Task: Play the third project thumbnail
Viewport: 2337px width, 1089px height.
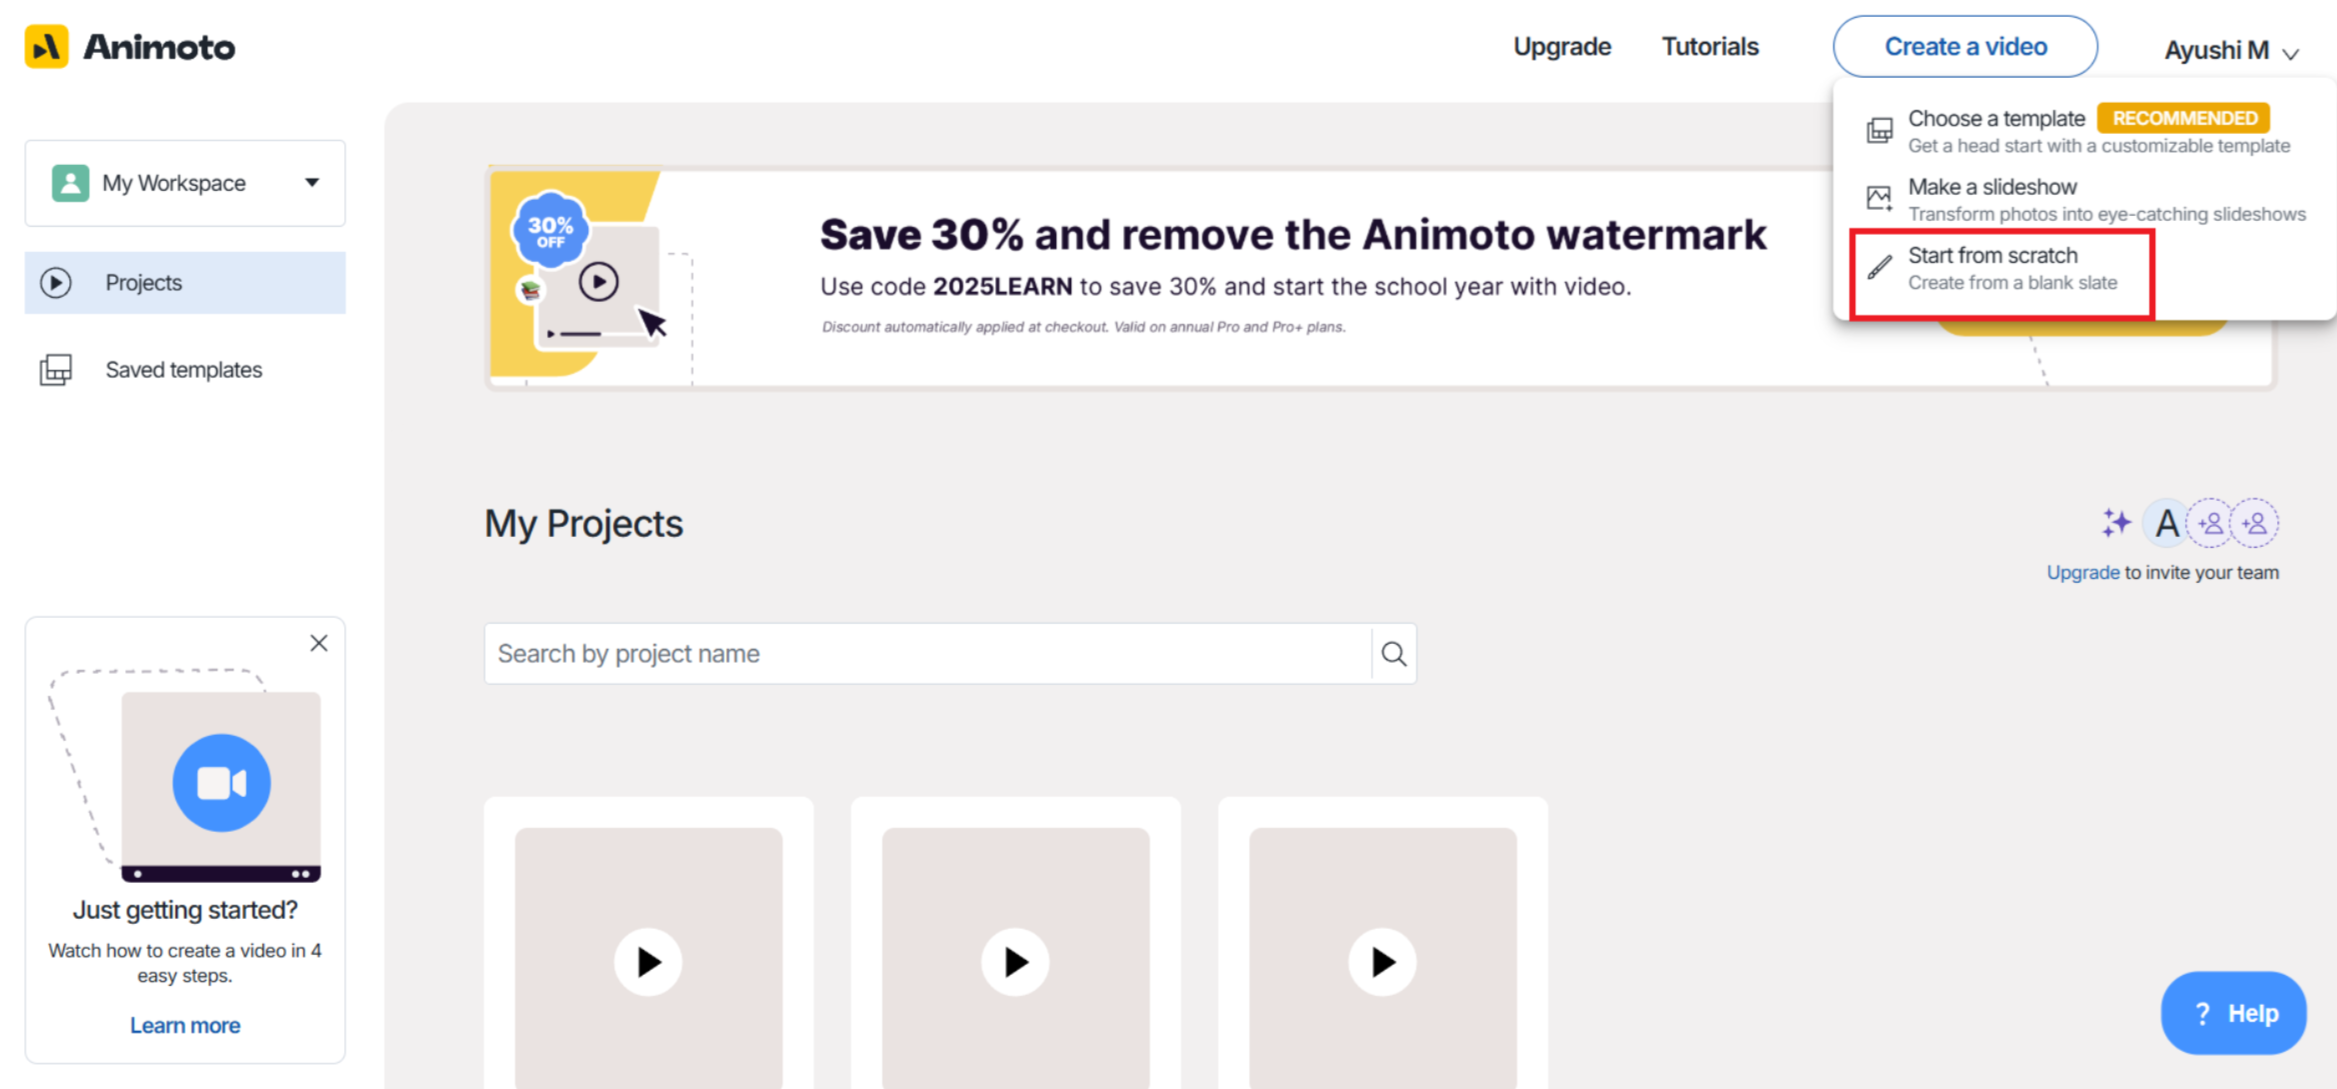Action: tap(1382, 962)
